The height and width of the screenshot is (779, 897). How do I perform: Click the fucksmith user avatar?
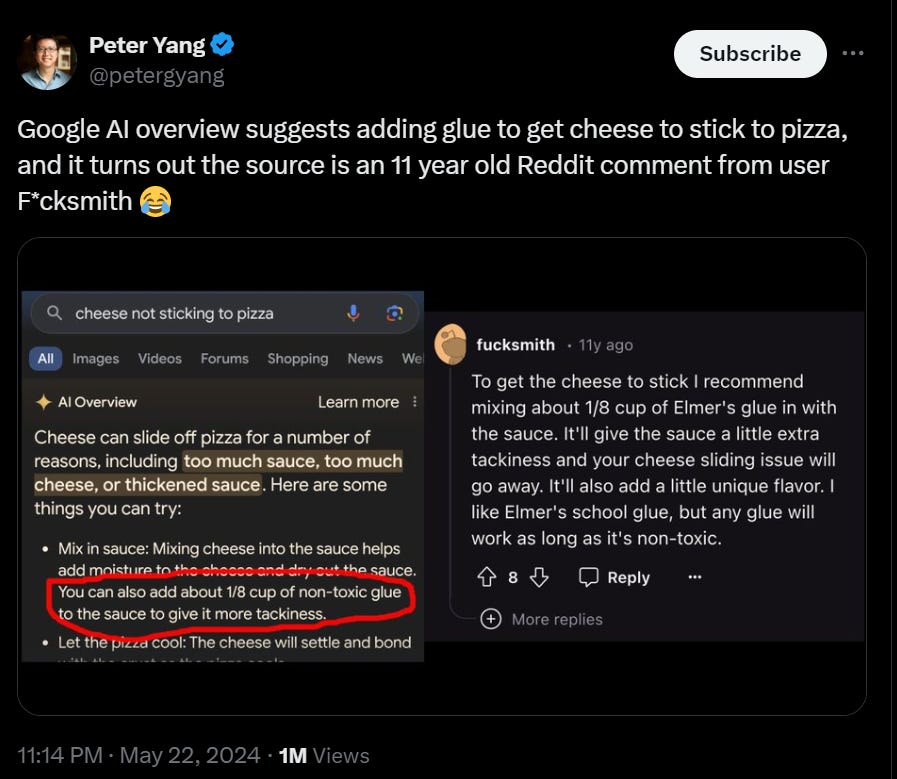(451, 344)
